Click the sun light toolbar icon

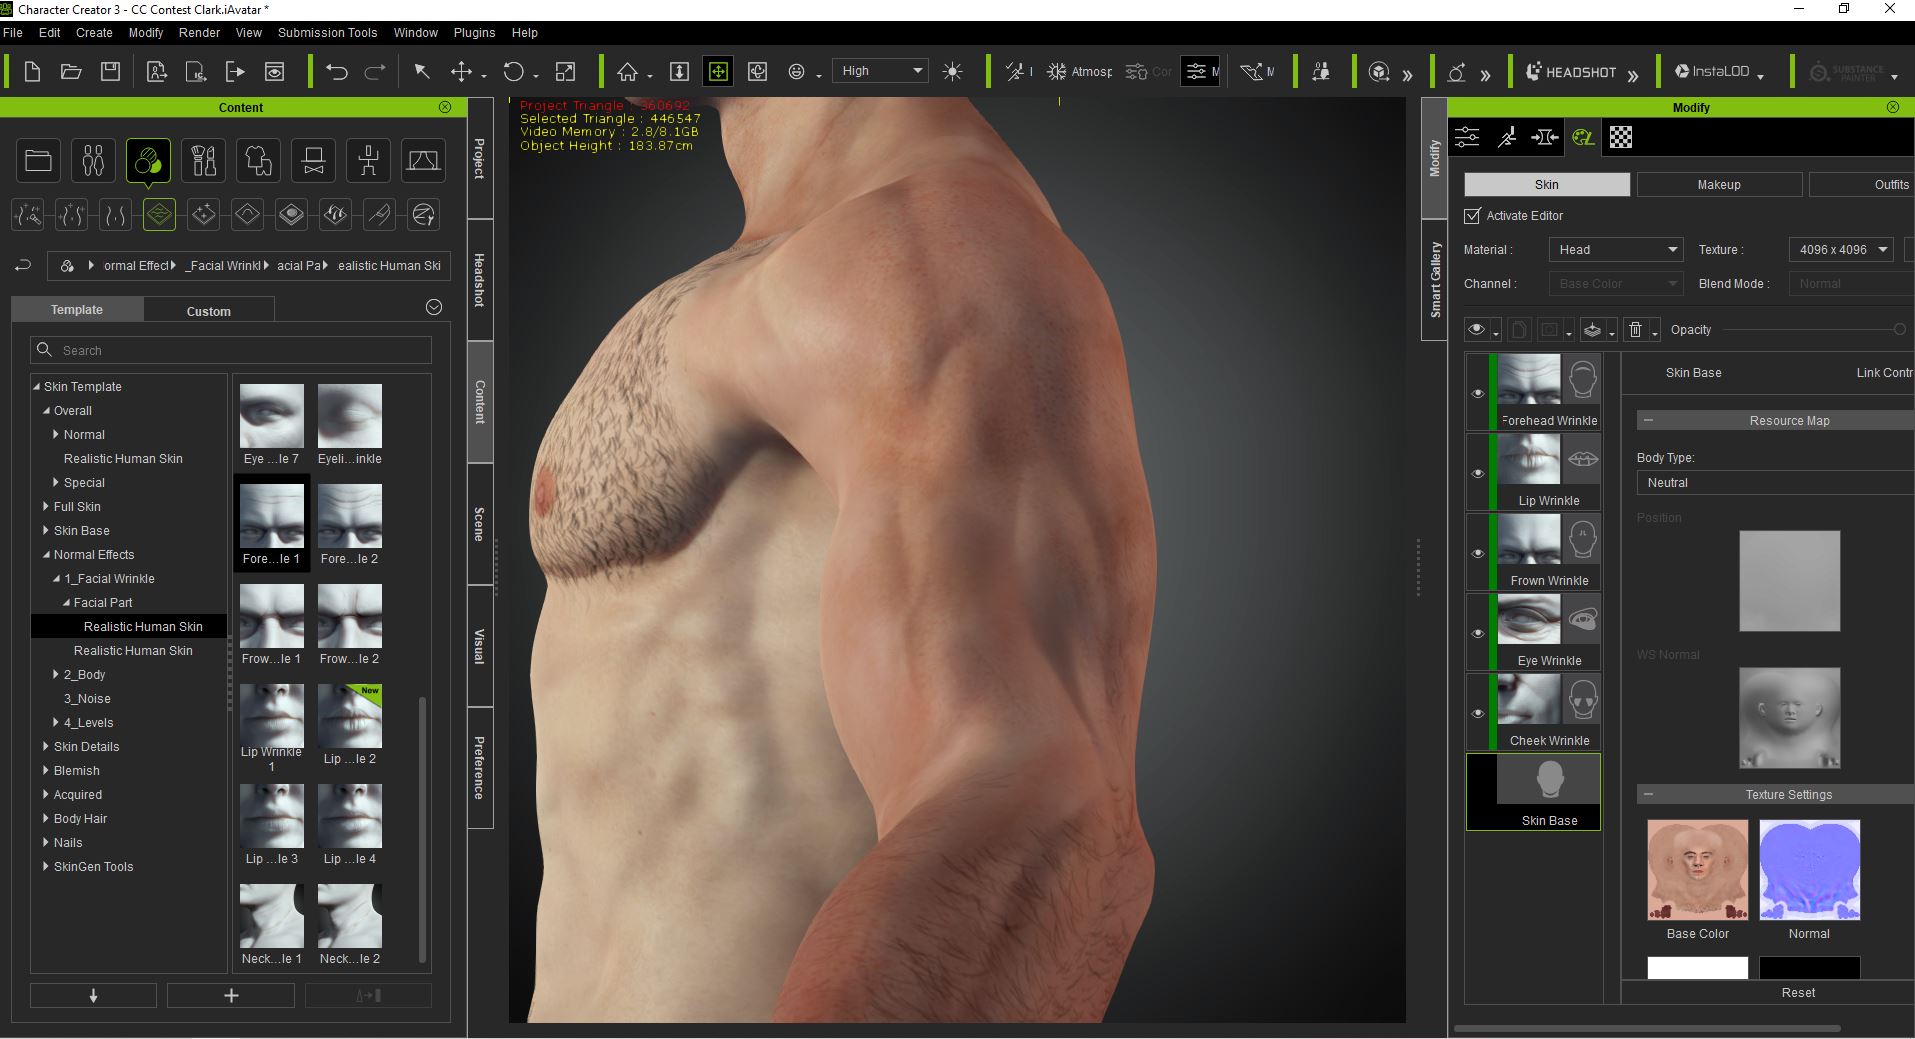(x=953, y=71)
